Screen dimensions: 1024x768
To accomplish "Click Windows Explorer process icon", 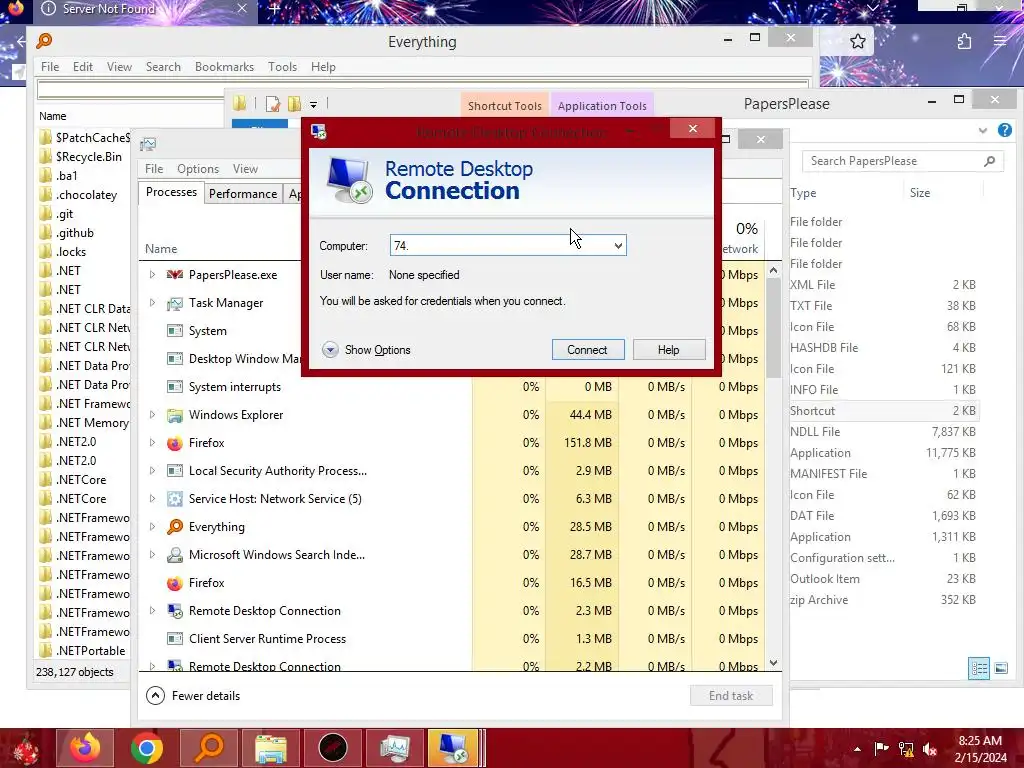I will 174,415.
